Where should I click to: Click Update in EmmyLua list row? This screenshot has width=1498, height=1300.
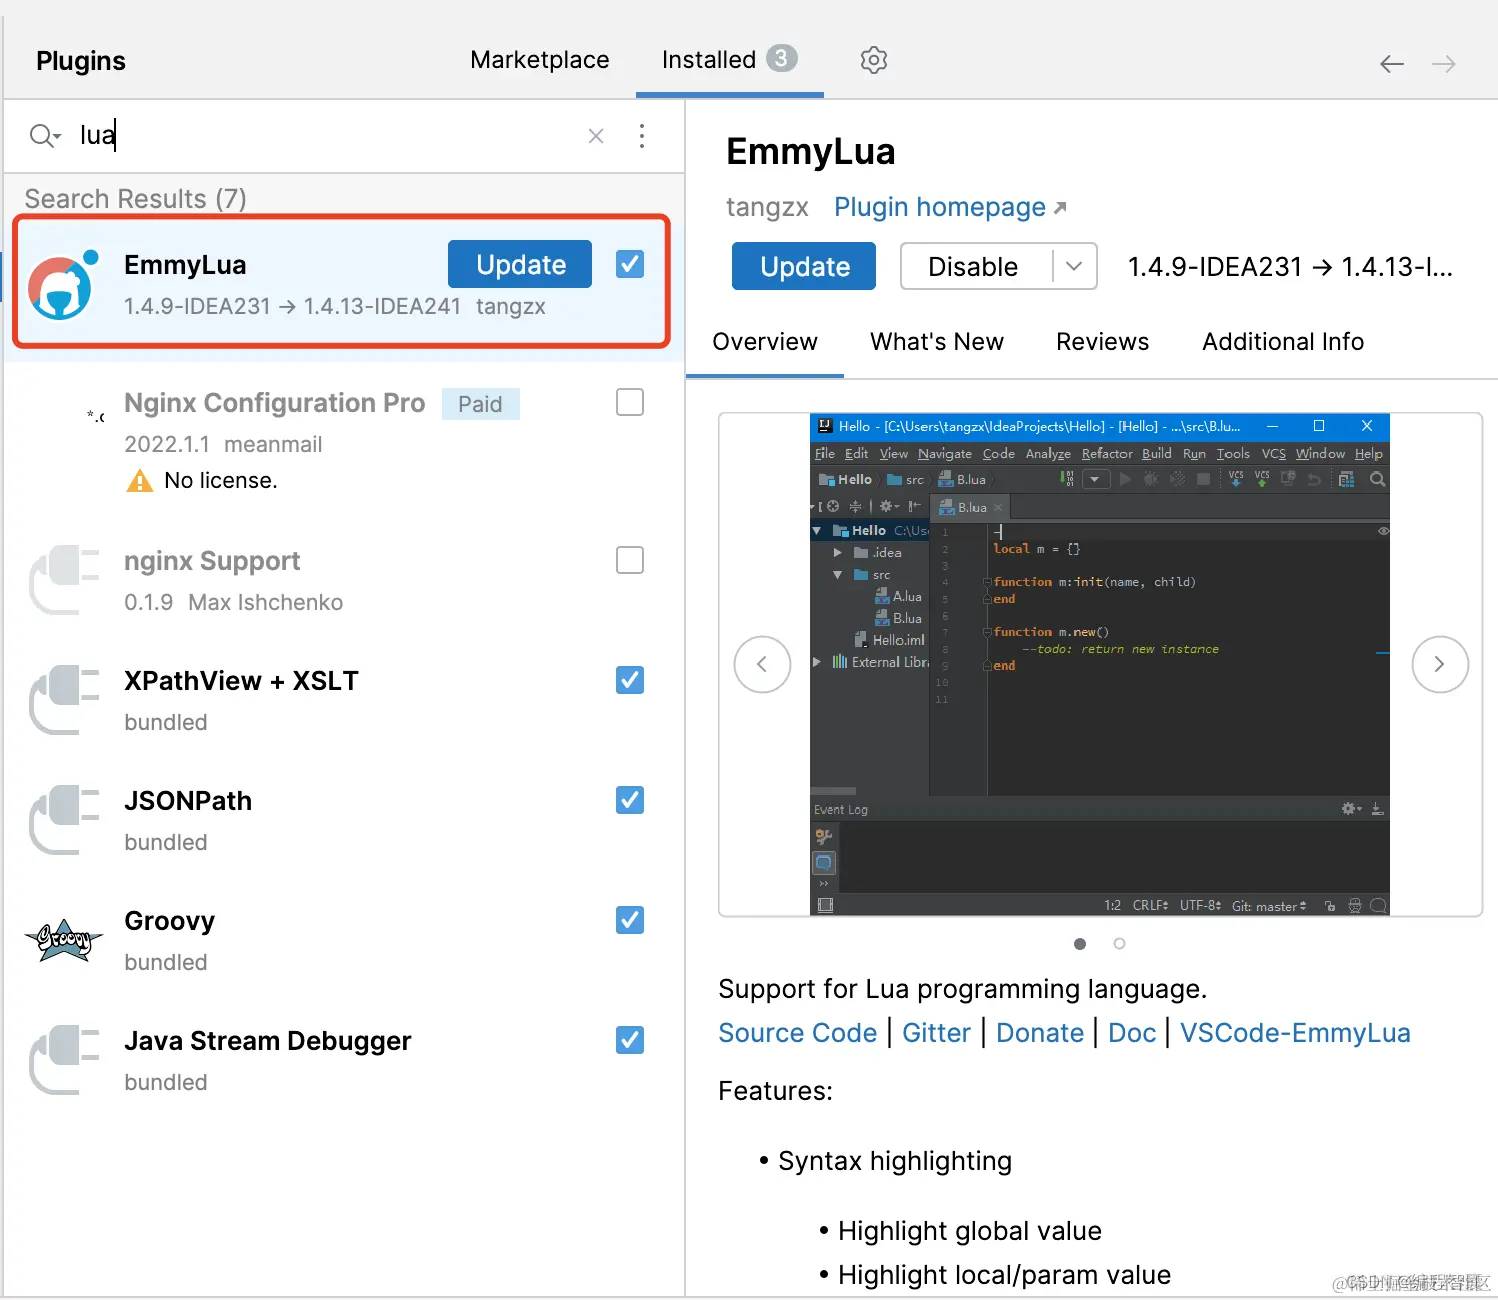520,264
